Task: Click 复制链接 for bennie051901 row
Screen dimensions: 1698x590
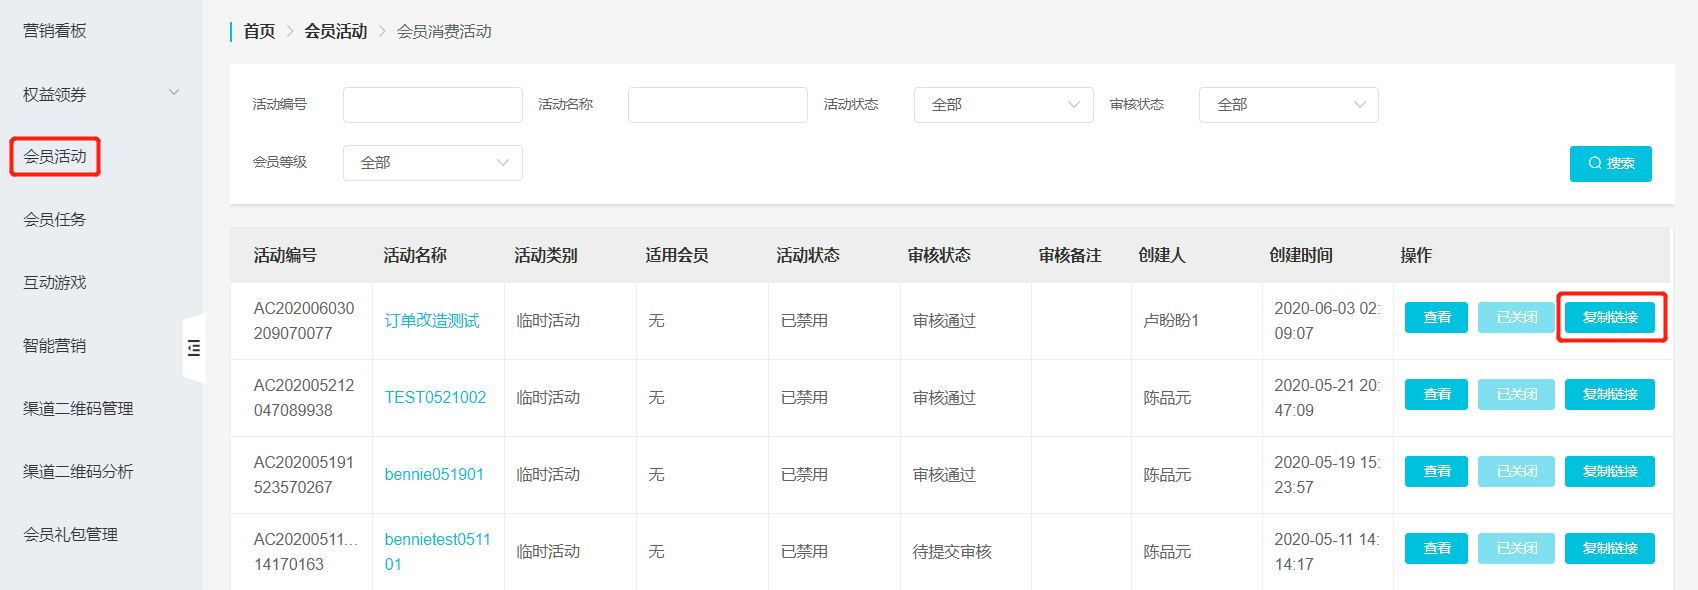Action: point(1610,472)
